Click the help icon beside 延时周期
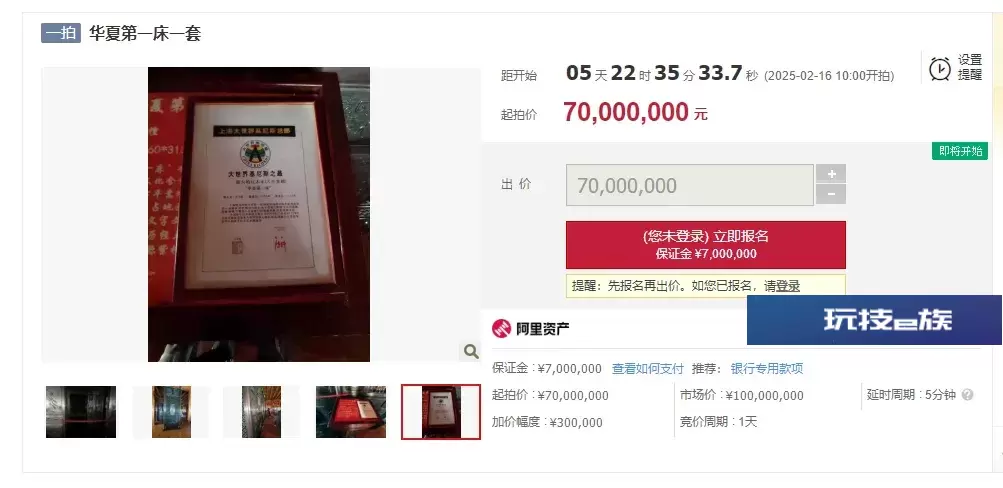 tap(967, 395)
